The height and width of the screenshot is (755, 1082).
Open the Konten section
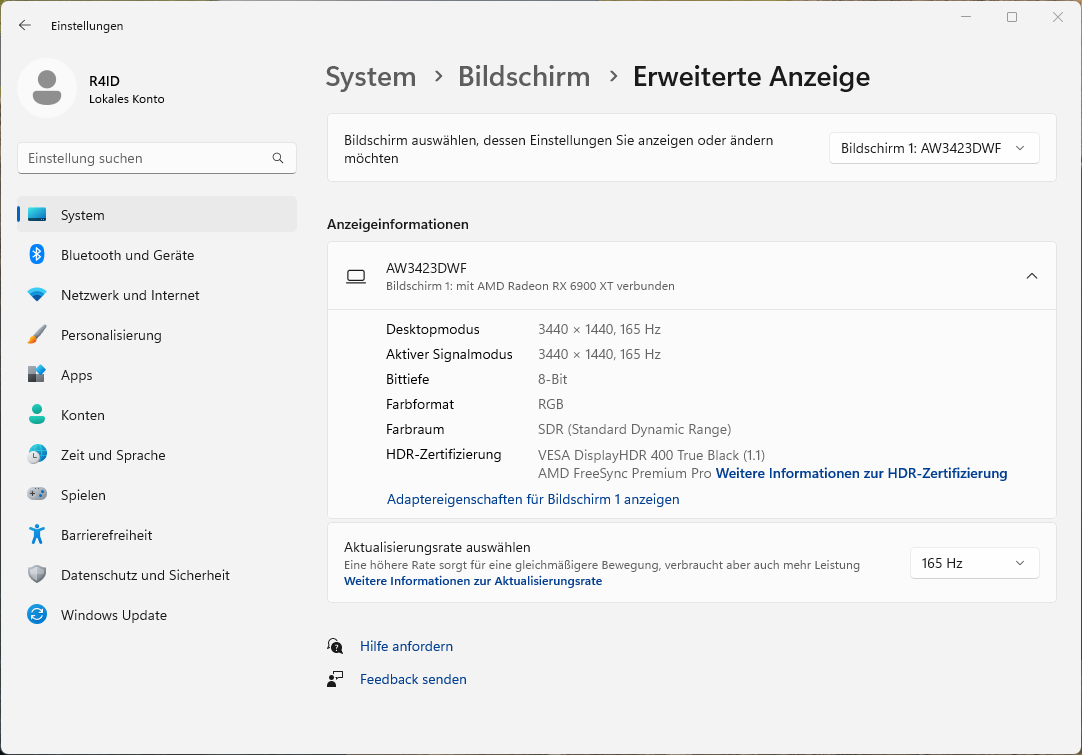(x=82, y=415)
